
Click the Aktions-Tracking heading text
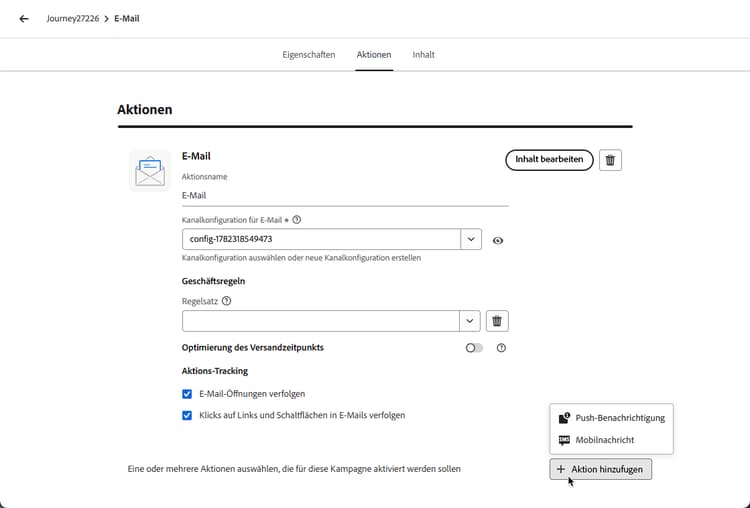coord(215,371)
